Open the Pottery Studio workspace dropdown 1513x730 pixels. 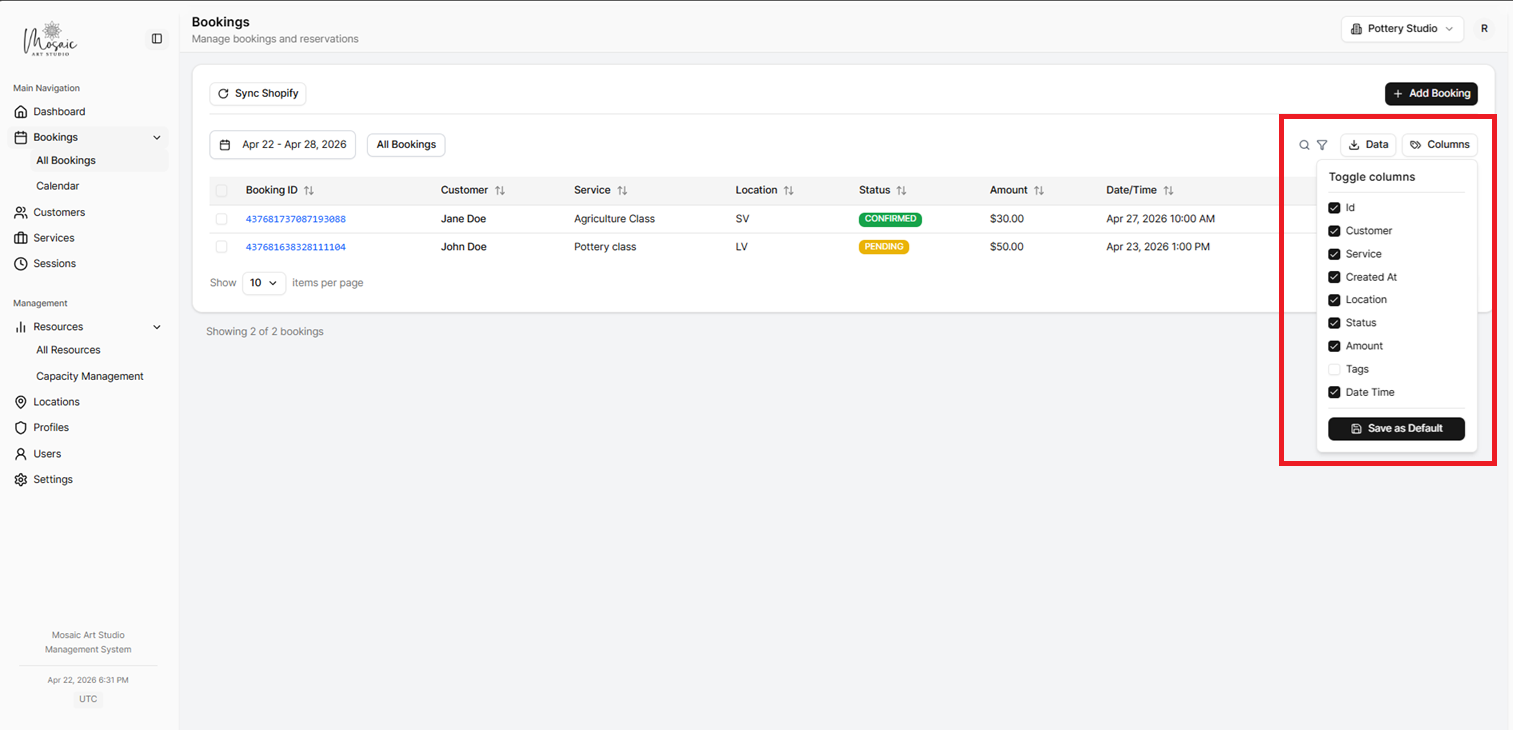pos(1402,29)
